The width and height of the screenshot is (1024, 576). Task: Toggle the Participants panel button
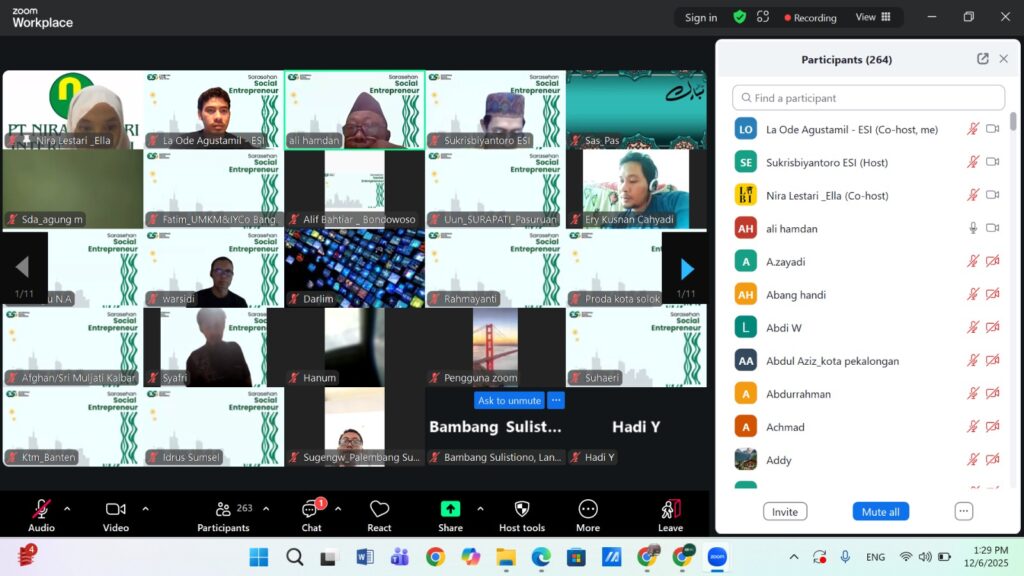click(x=224, y=514)
